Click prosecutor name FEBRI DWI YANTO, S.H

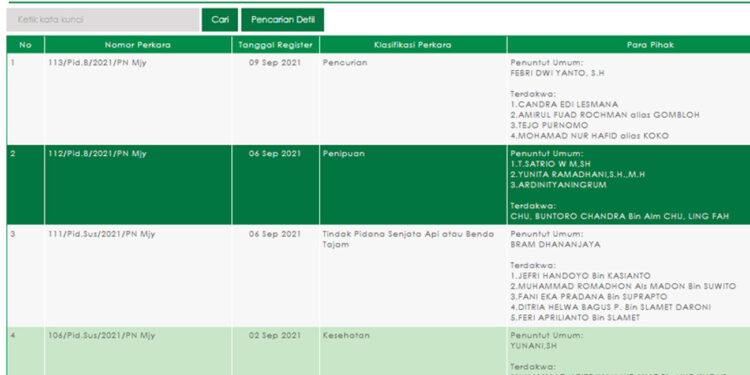(557, 73)
